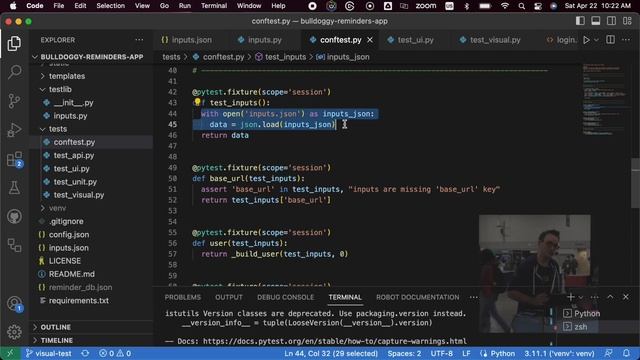Close the conftest.py tab
This screenshot has width=640, height=360.
click(370, 40)
